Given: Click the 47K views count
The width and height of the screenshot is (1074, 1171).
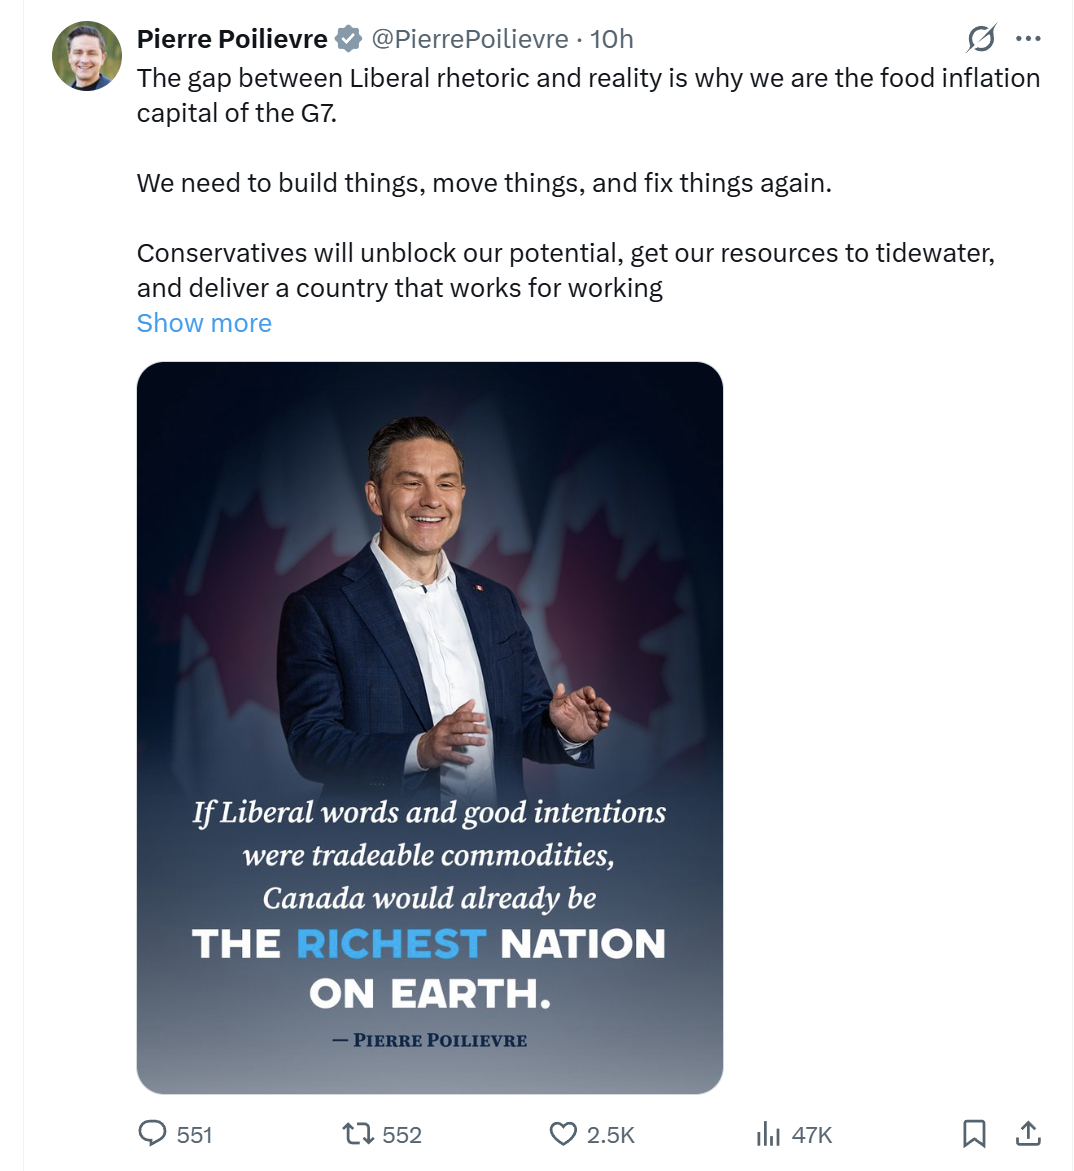Looking at the screenshot, I should pos(812,1135).
